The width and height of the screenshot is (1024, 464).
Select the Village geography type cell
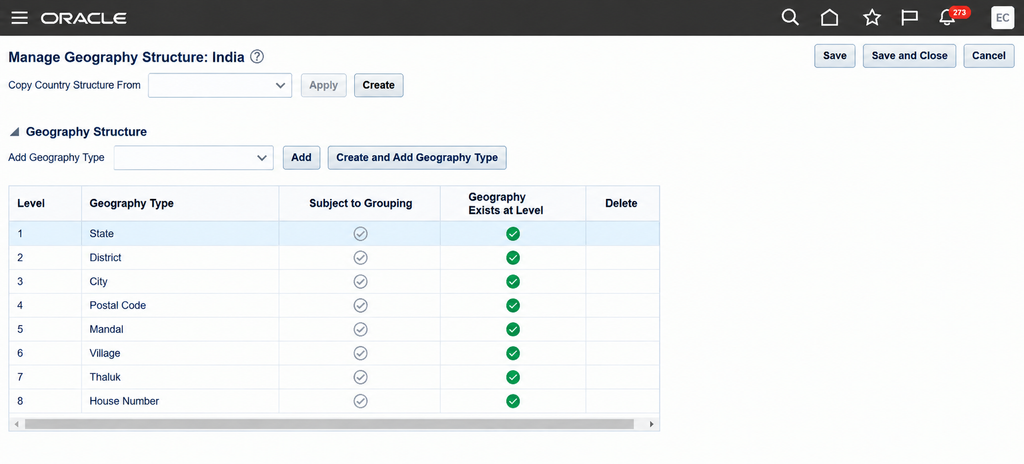(x=180, y=353)
